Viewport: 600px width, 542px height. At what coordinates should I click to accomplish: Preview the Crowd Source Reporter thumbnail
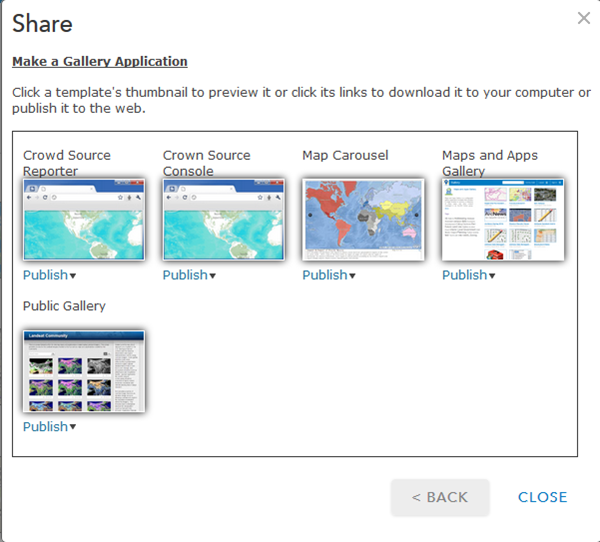pyautogui.click(x=84, y=220)
